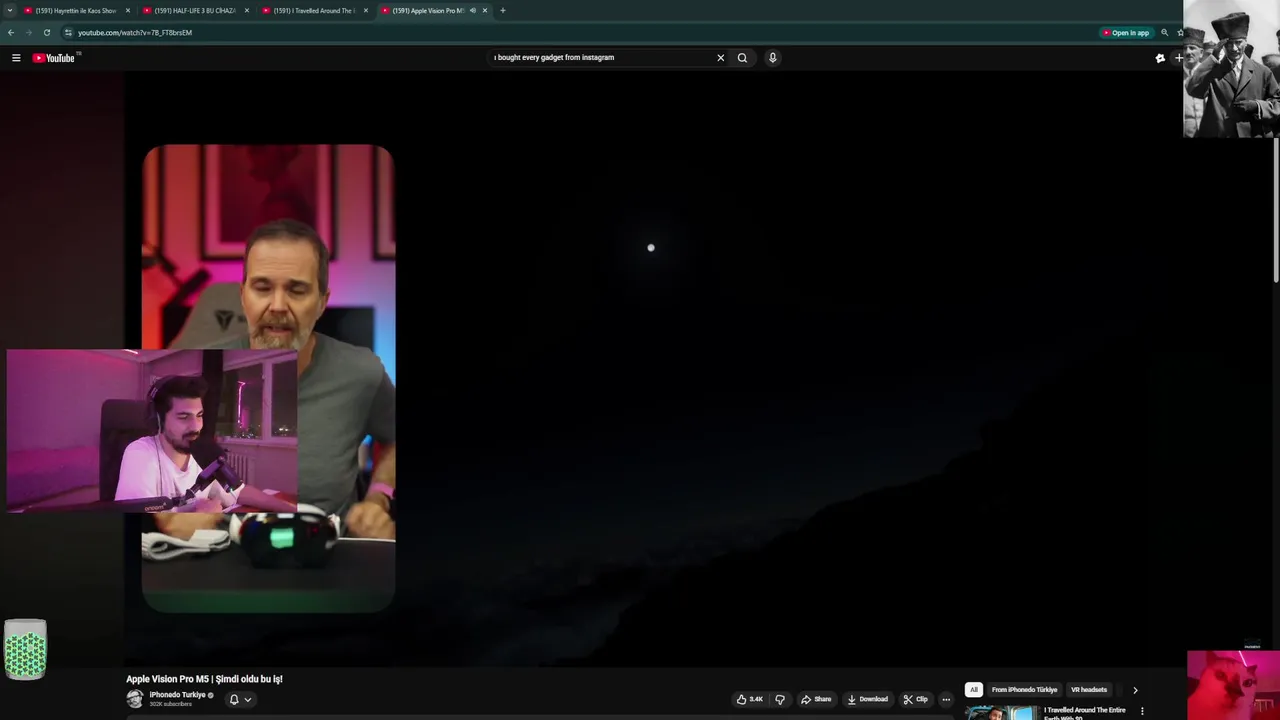Screen dimensions: 1280x720
Task: Go to the YouTube home logo
Action: (54, 58)
